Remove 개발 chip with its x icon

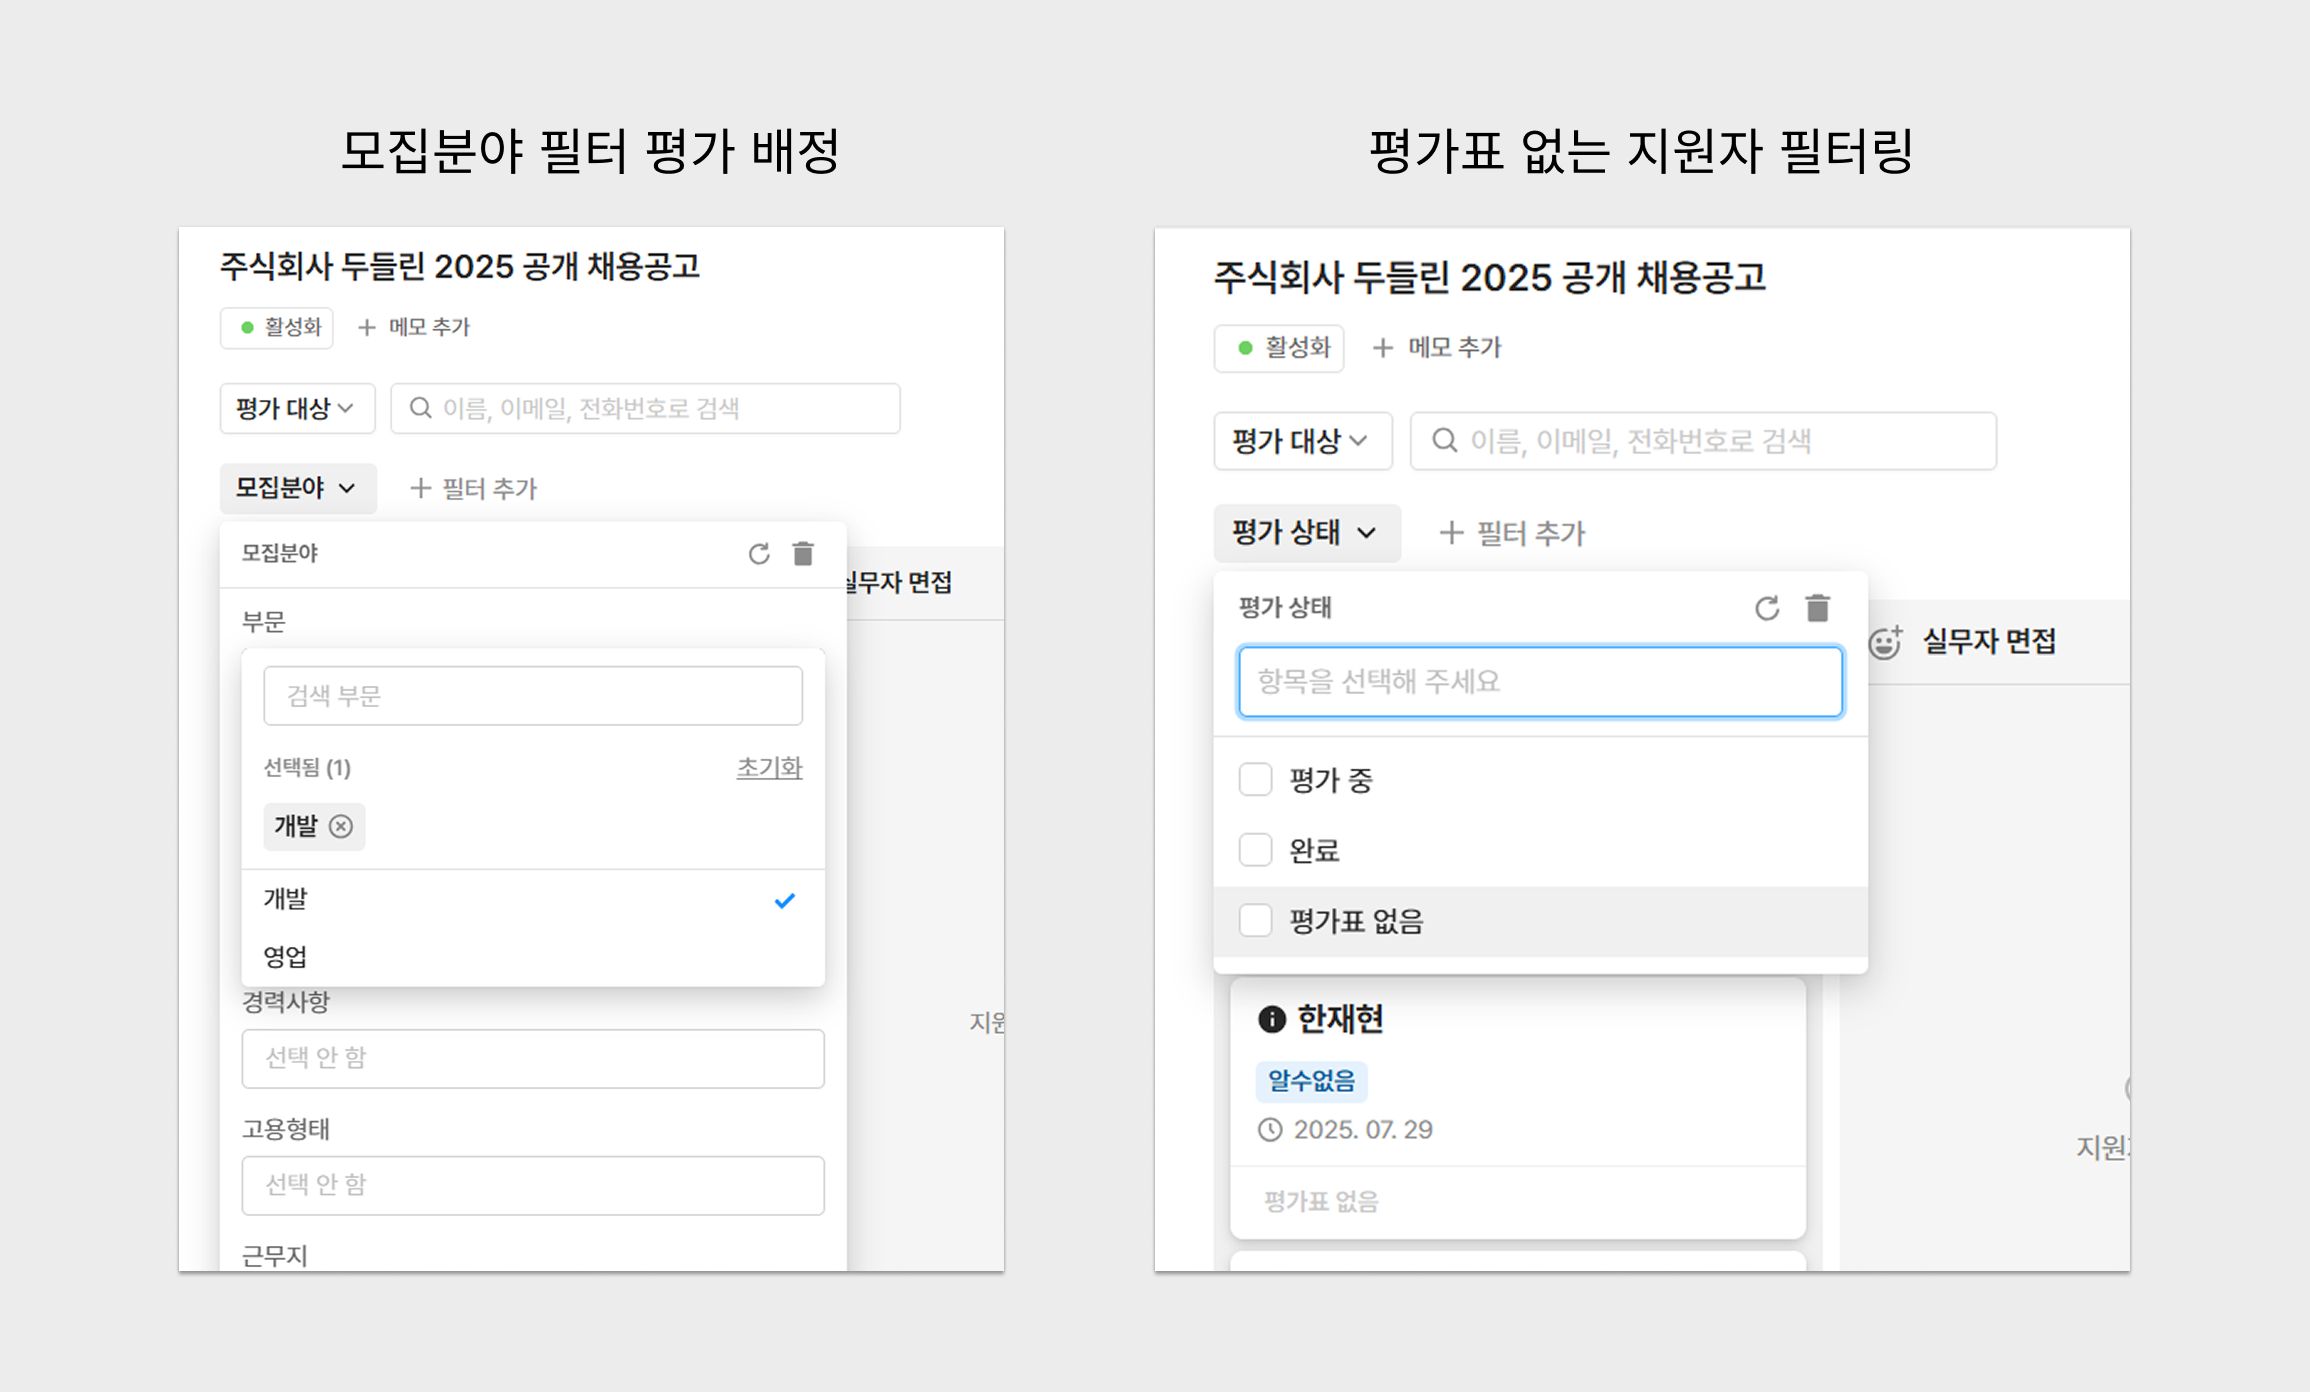pyautogui.click(x=341, y=827)
